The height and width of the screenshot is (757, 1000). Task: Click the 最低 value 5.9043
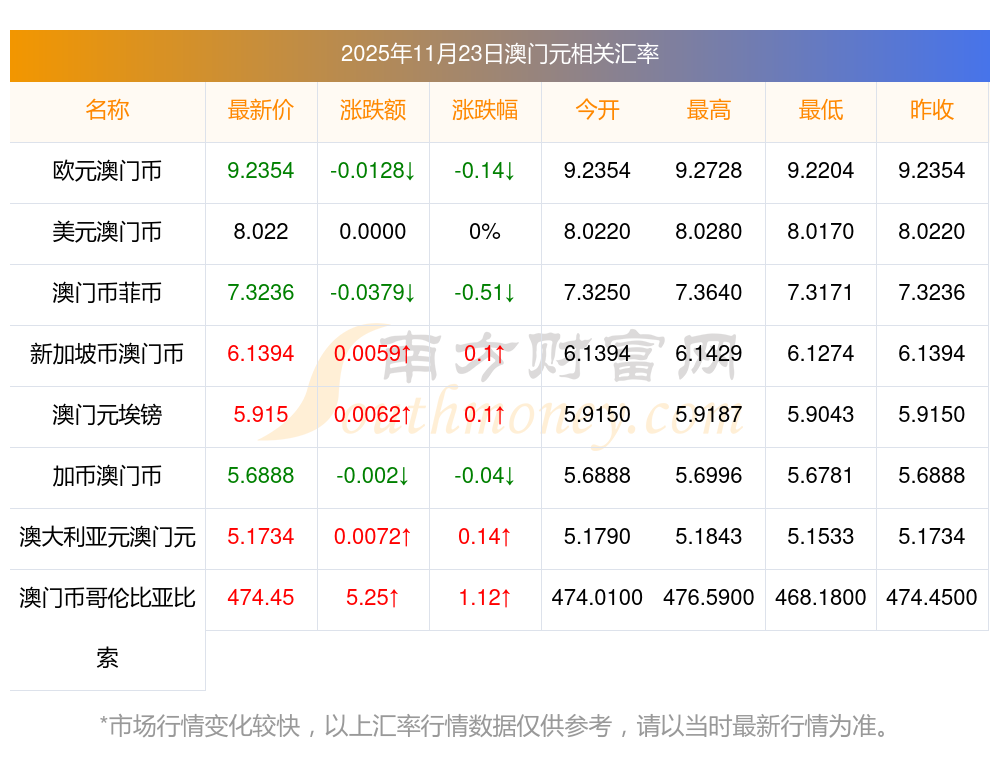coord(821,414)
